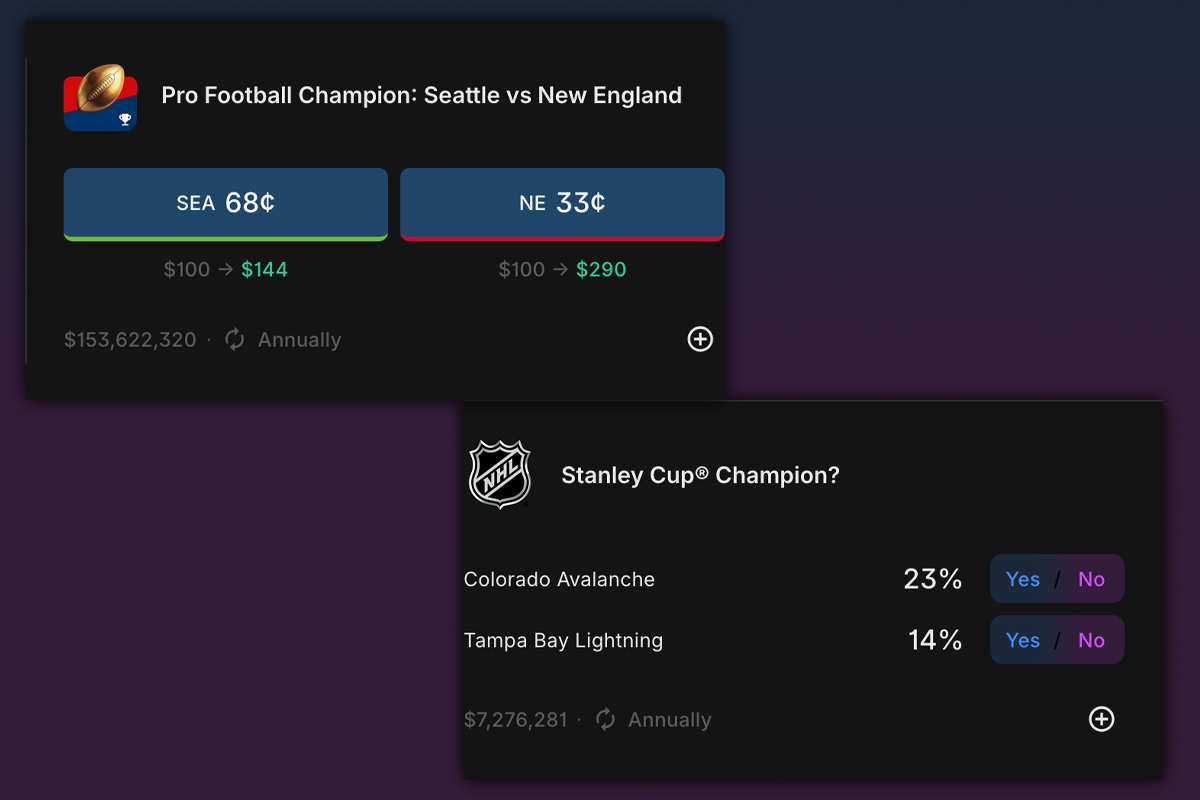Click the $153,622,320 volume label
1200x800 pixels.
tap(130, 339)
